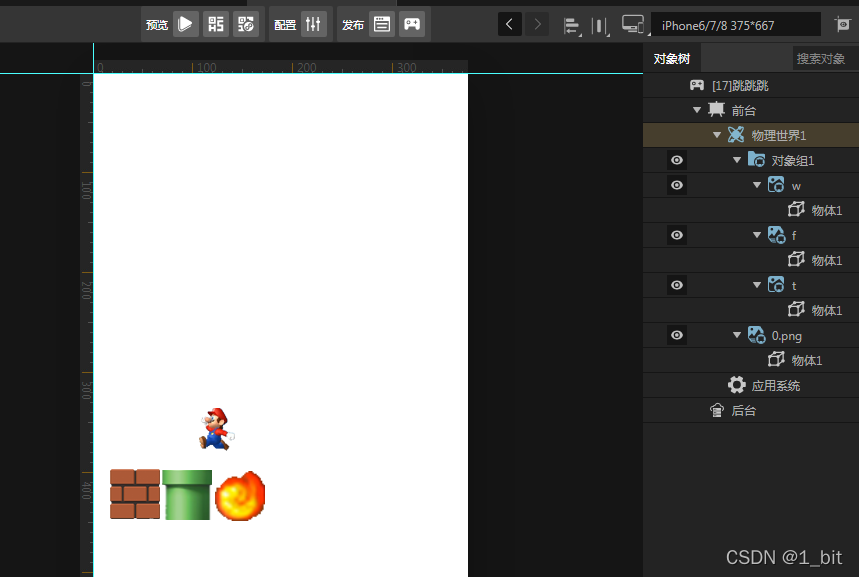Viewport: 859px width, 577px height.
Task: Open QR code preview icon
Action: pos(216,24)
